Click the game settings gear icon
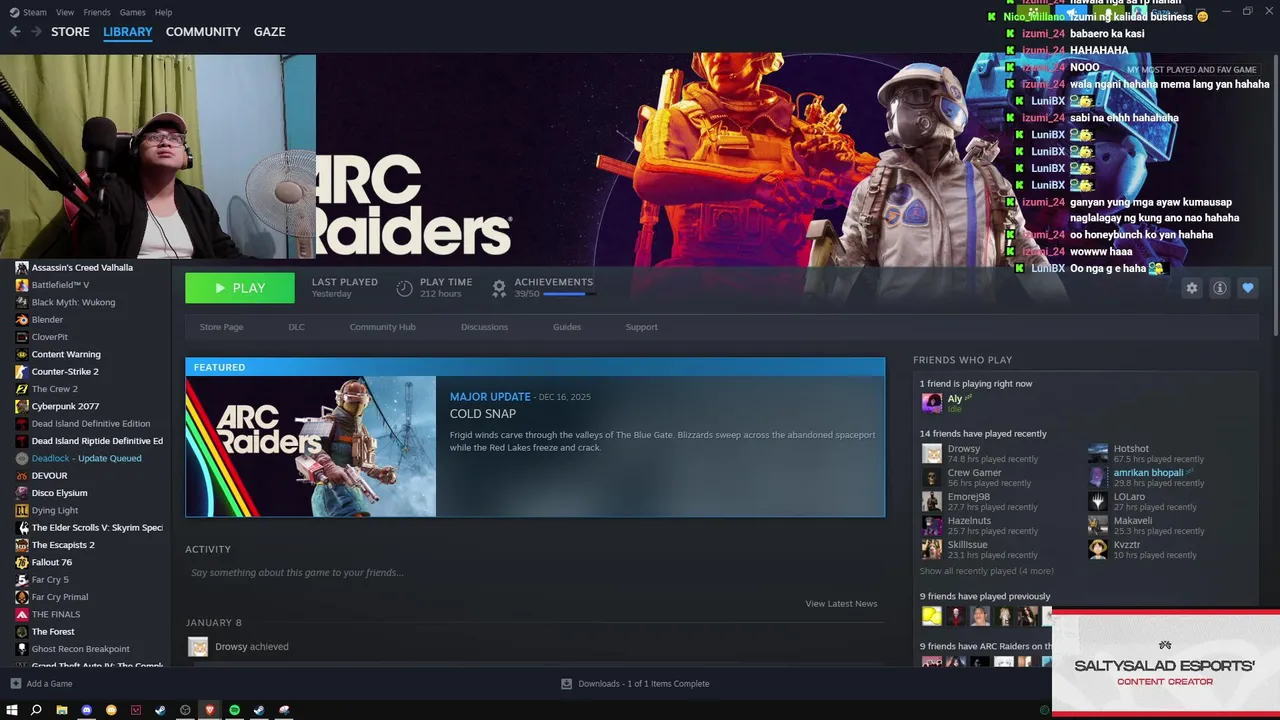 (1191, 288)
